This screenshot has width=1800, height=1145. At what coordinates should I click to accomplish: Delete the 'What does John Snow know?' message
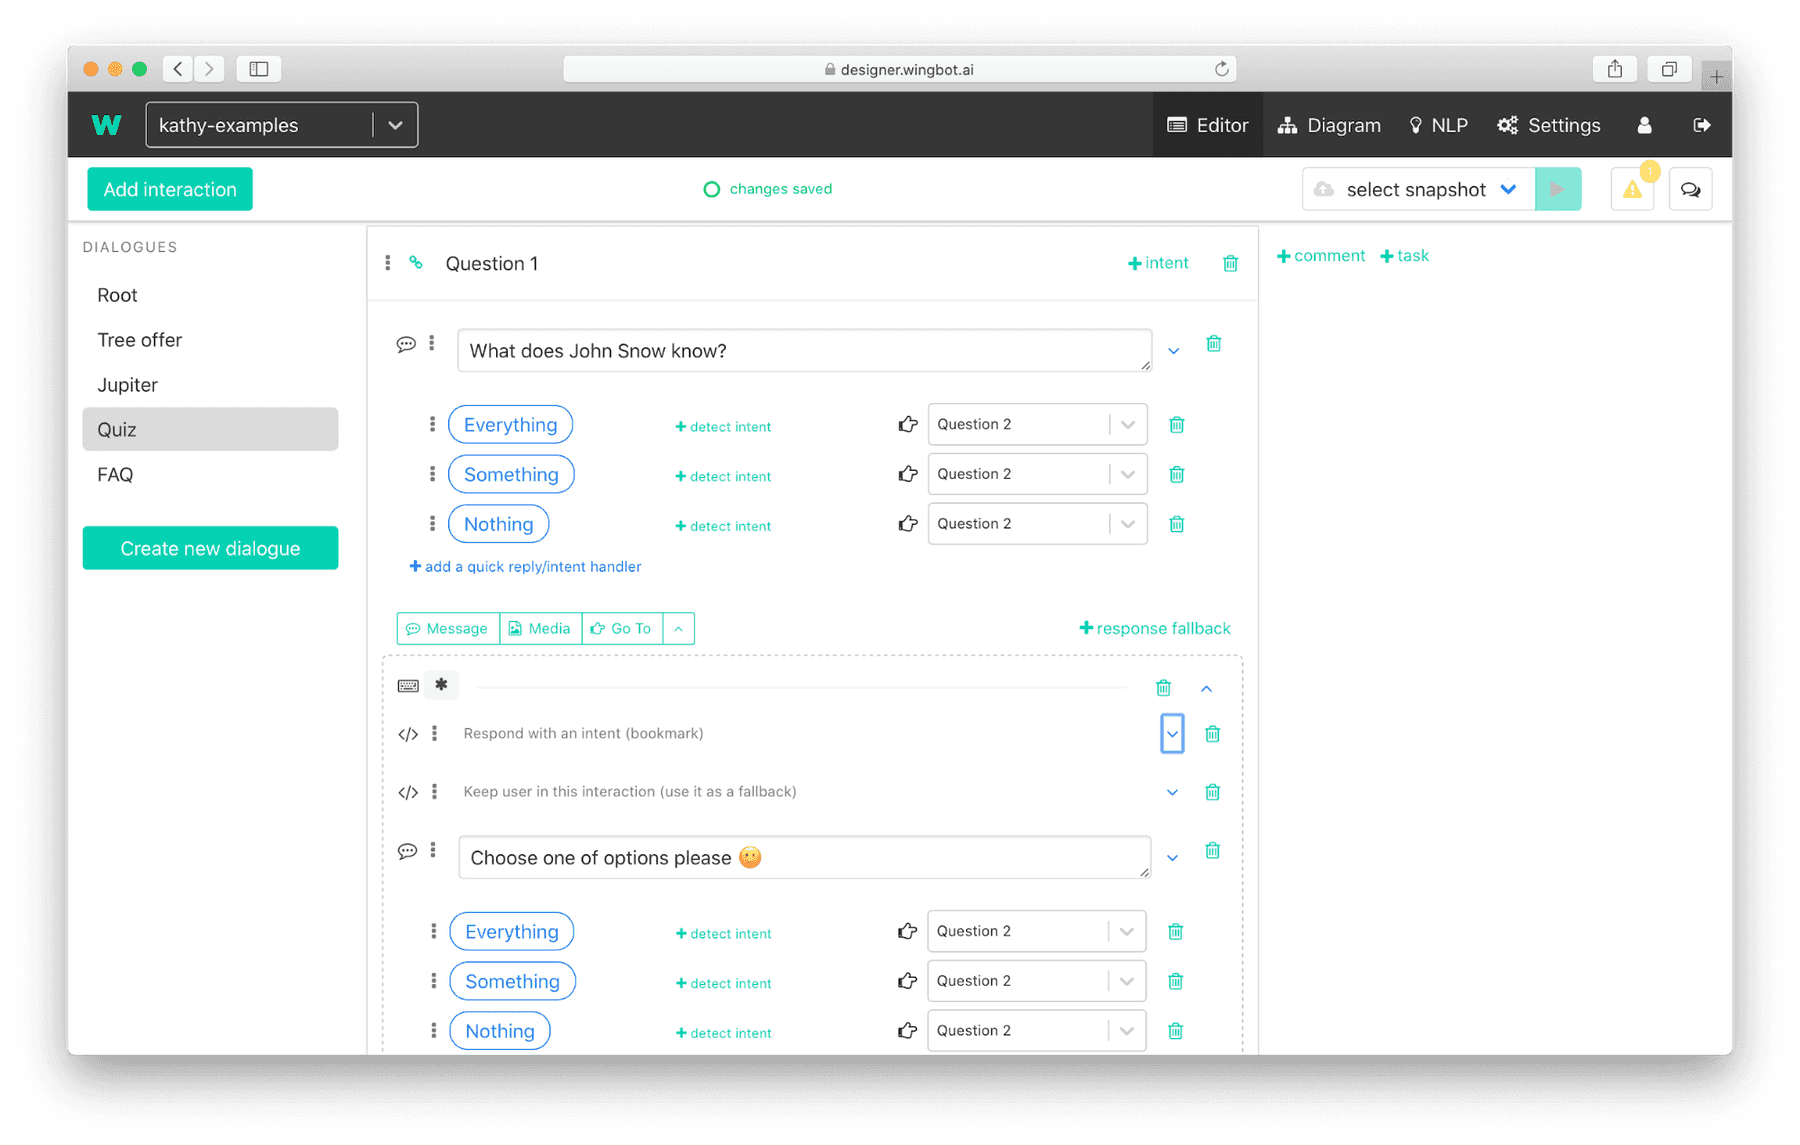(1213, 343)
